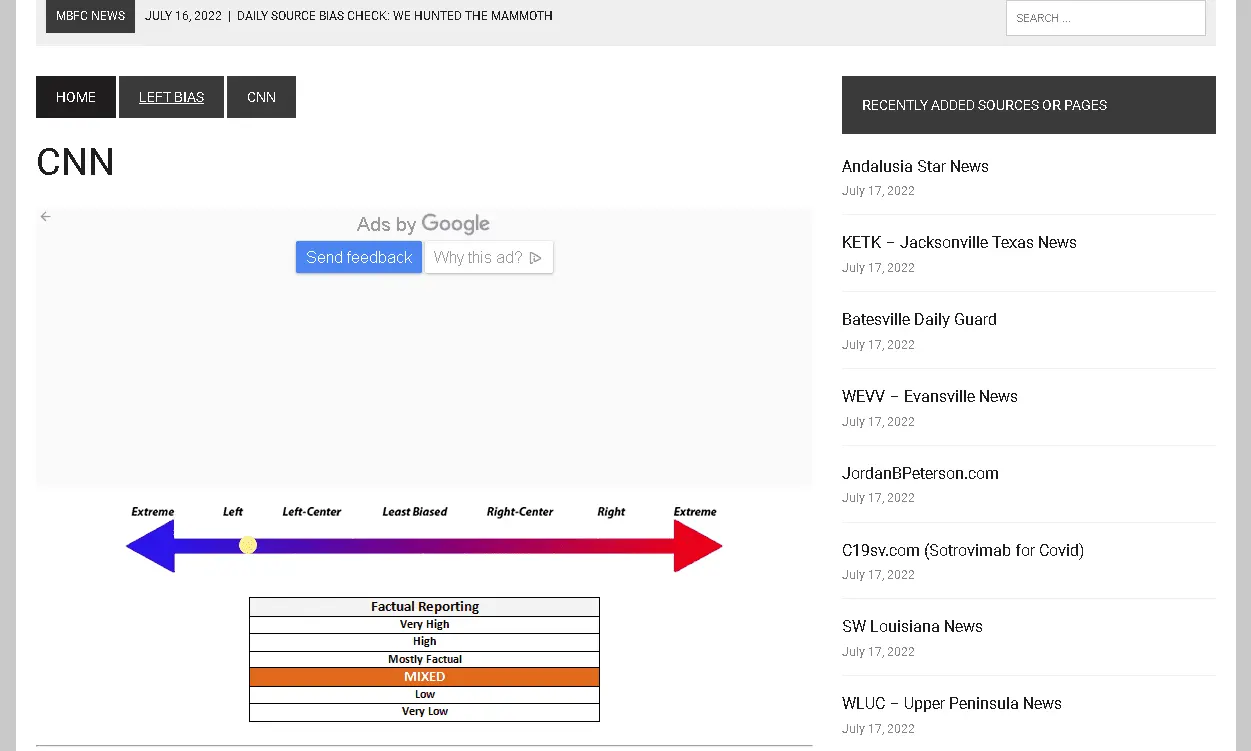Go to the LEFT BIAS breadcrumb

171,97
